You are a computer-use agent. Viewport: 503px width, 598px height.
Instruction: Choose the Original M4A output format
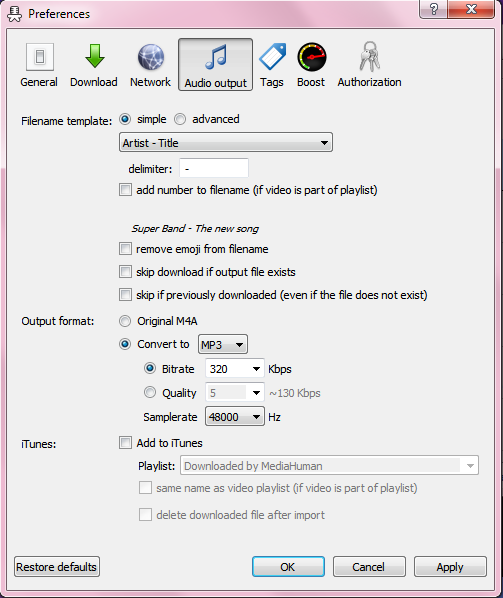[125, 321]
